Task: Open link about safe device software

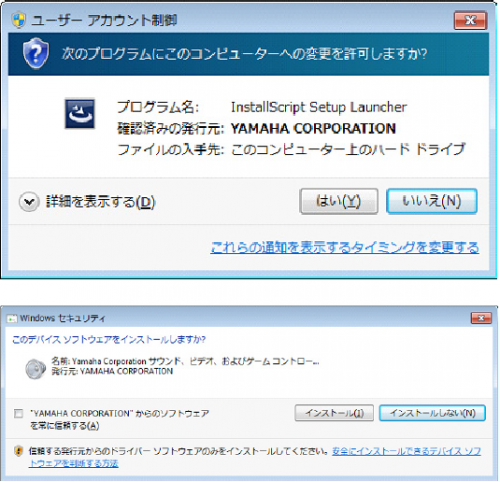Action: [x=255, y=457]
